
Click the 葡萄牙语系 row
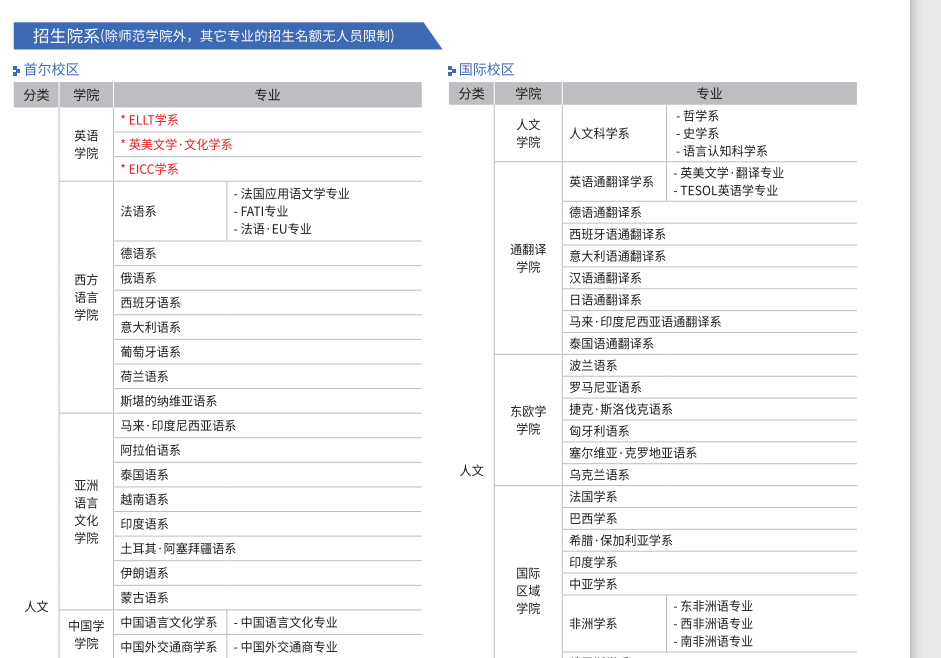pyautogui.click(x=268, y=352)
